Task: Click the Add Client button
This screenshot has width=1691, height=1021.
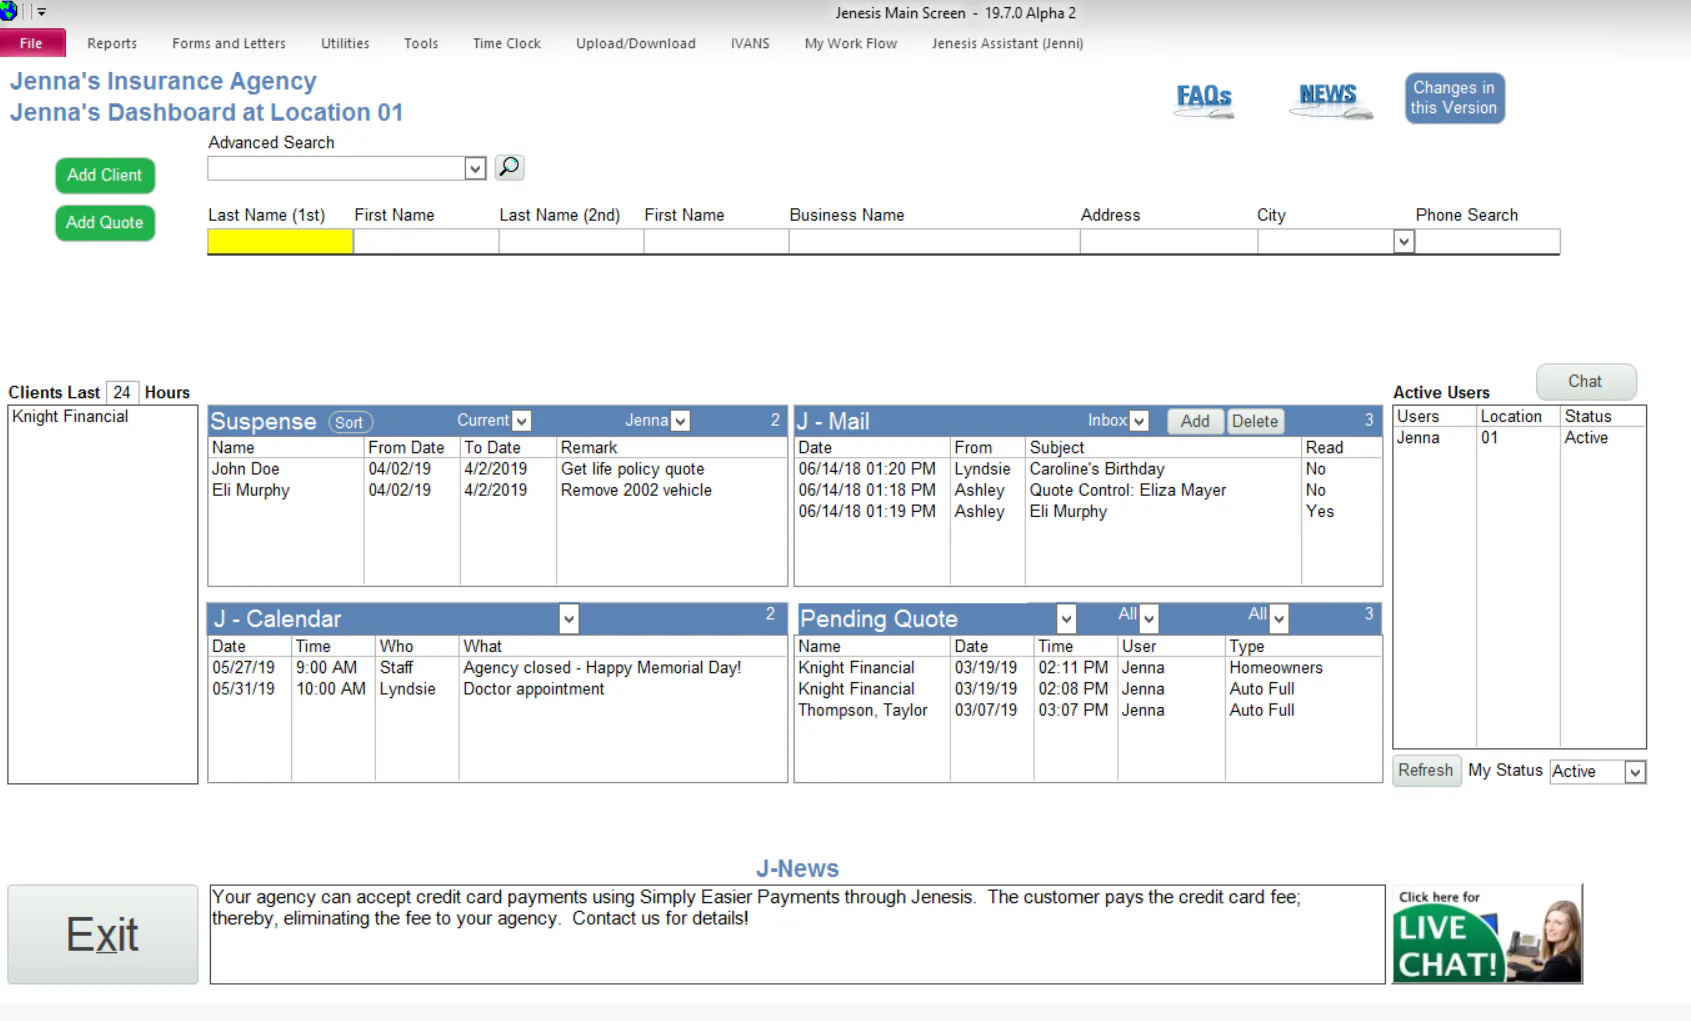Action: click(104, 175)
